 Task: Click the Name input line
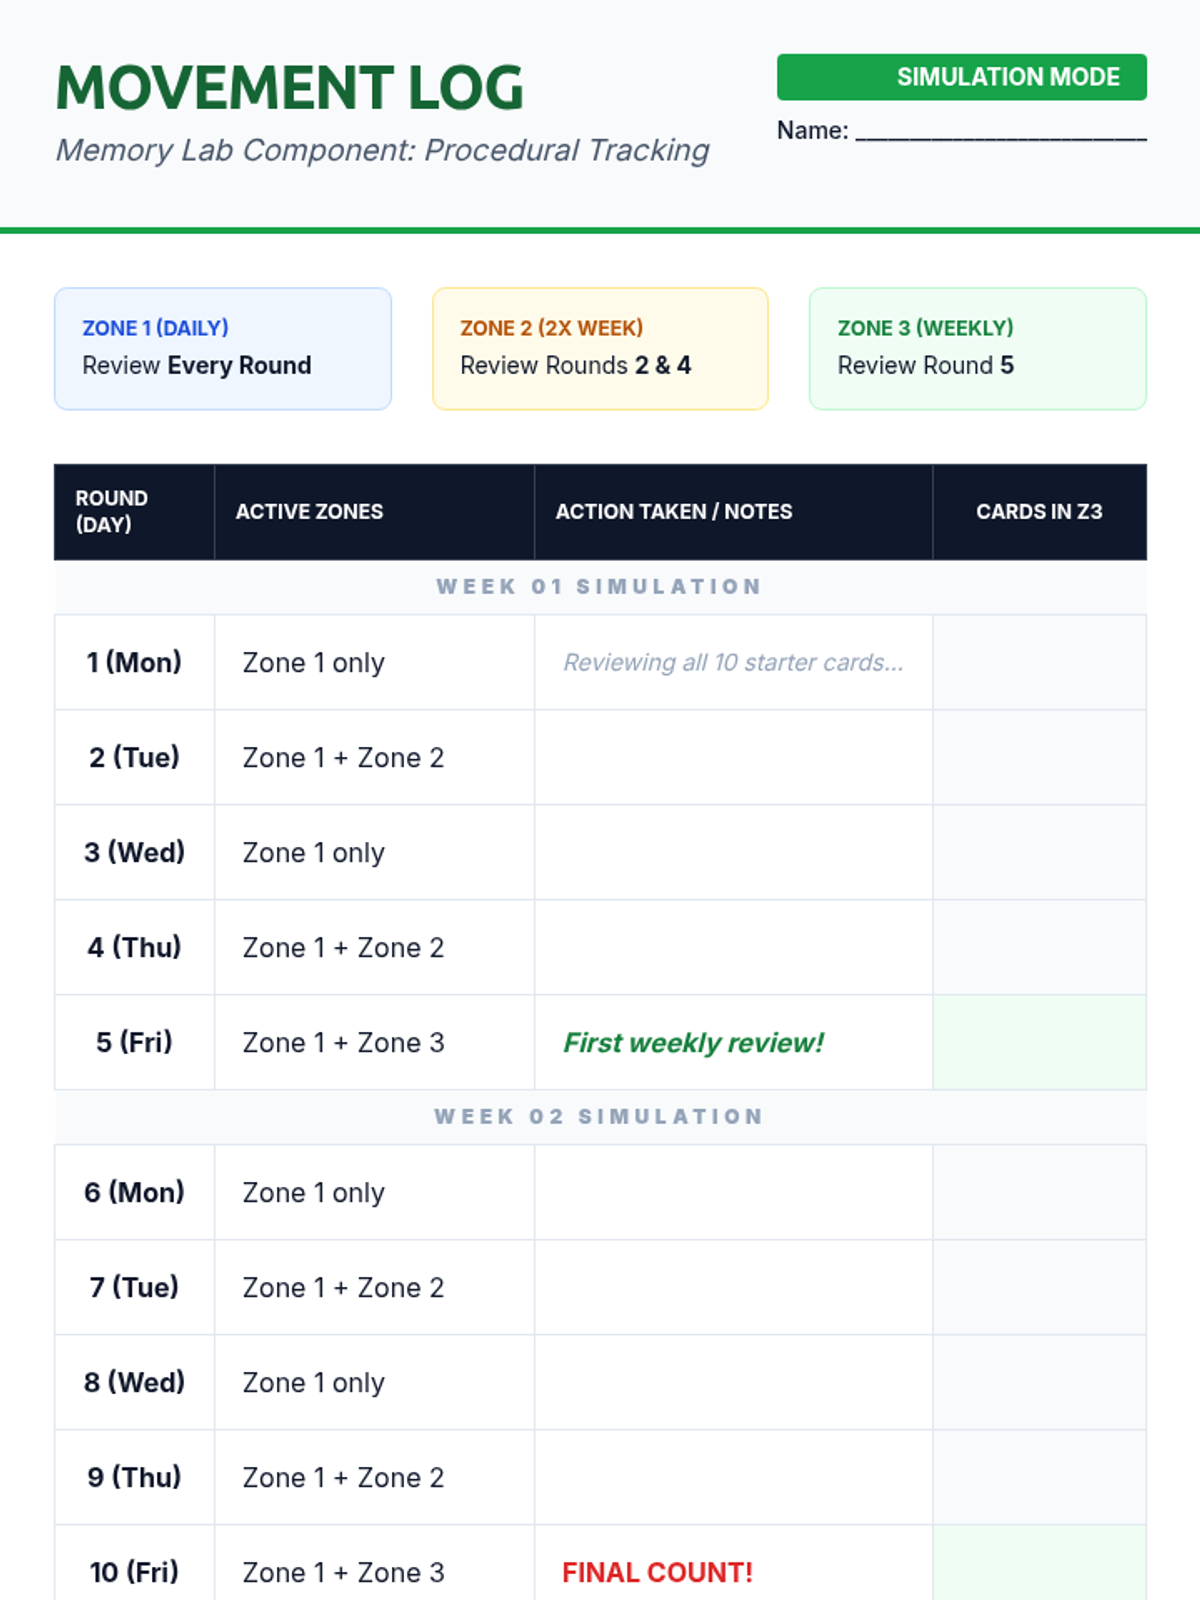tap(1000, 131)
